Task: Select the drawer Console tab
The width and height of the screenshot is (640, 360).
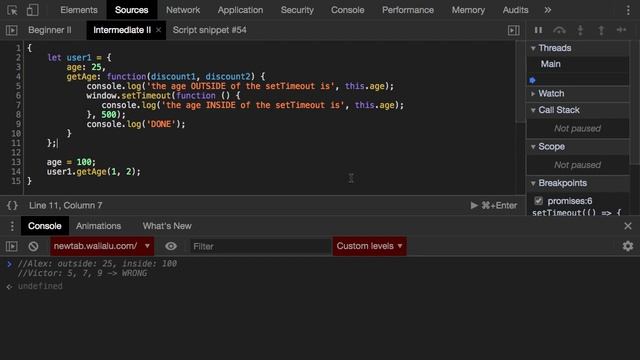Action: (x=44, y=226)
